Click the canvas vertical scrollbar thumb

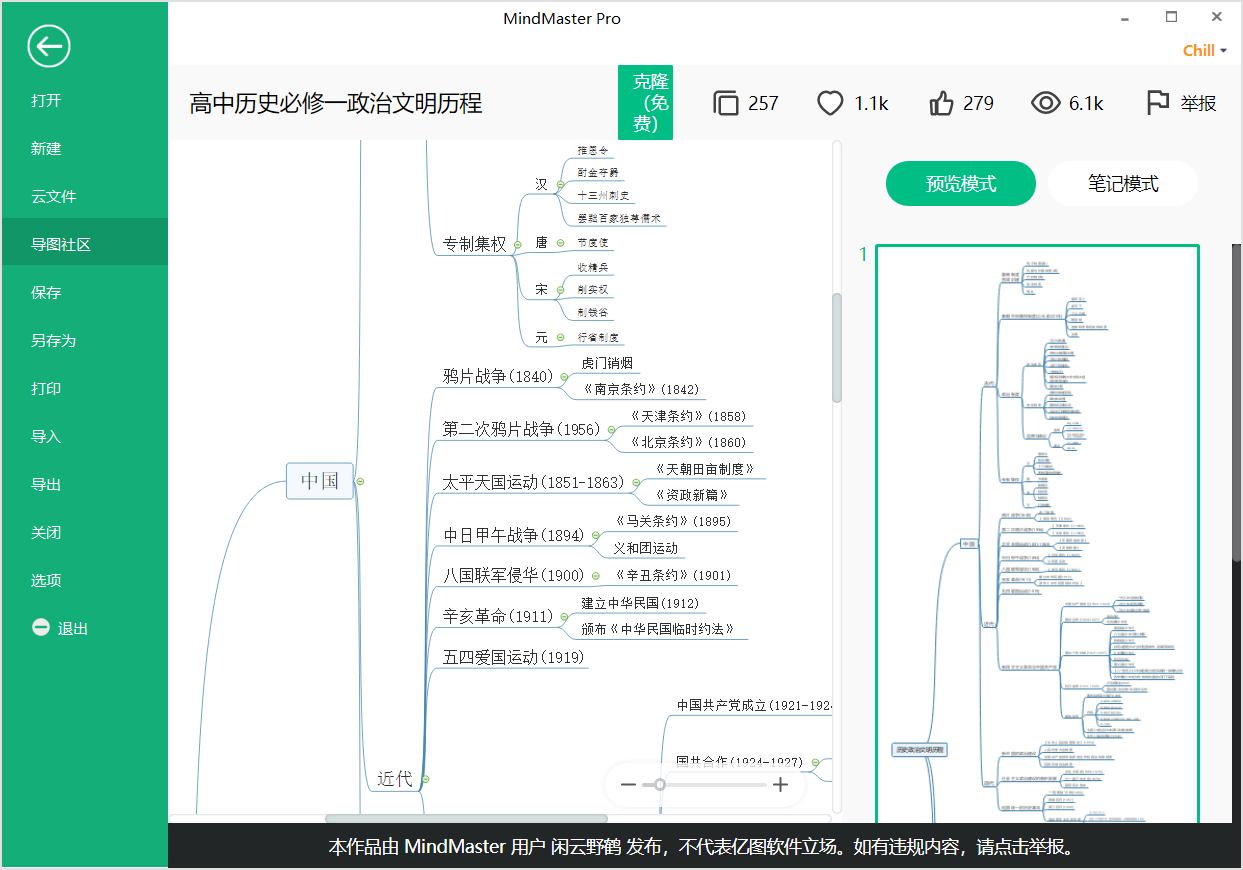click(x=837, y=347)
